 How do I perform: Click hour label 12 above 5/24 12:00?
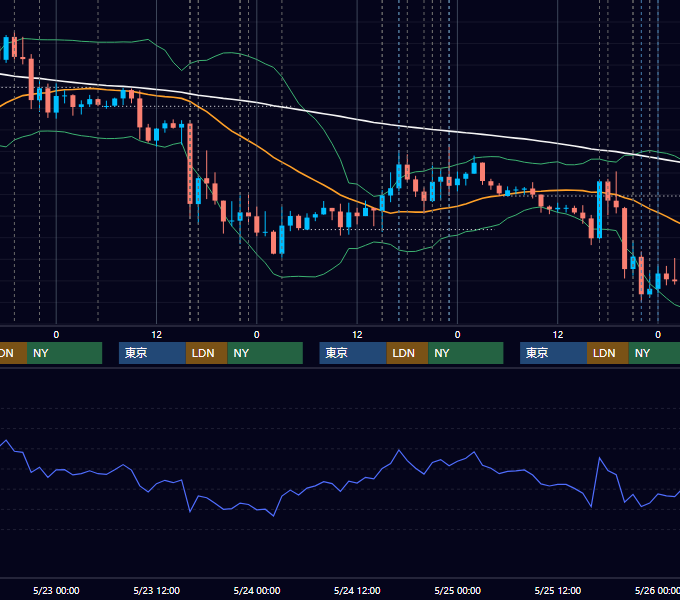[357, 335]
